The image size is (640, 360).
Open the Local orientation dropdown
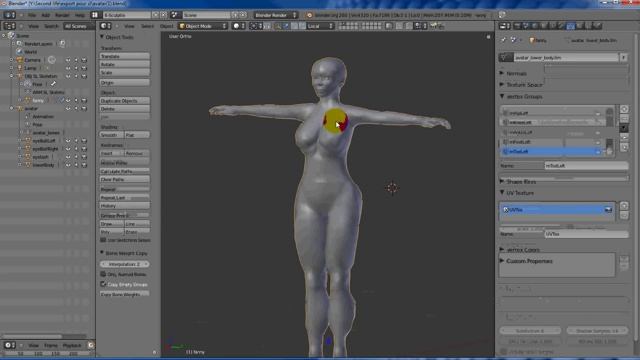320,26
